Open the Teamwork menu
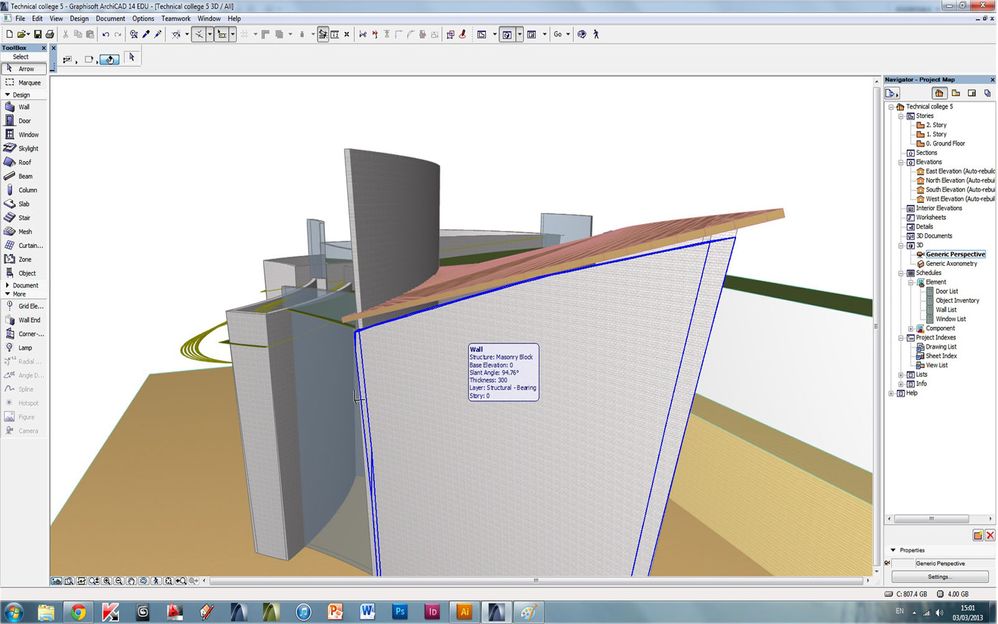 click(175, 18)
